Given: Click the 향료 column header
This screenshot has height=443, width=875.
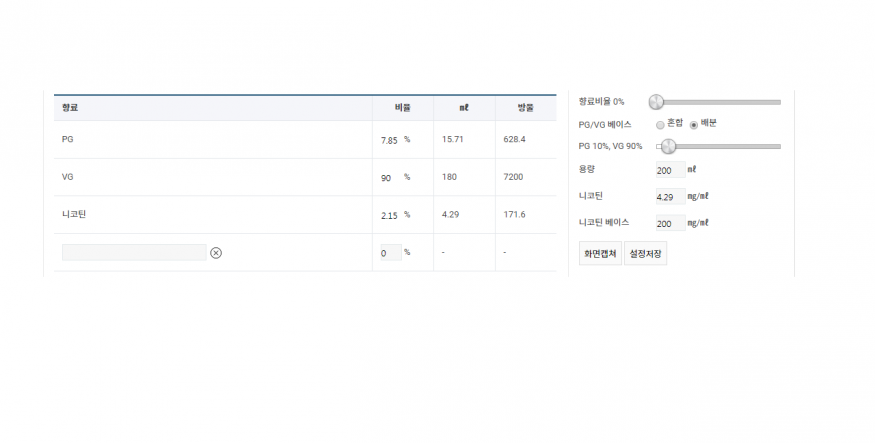Looking at the screenshot, I should [x=70, y=107].
